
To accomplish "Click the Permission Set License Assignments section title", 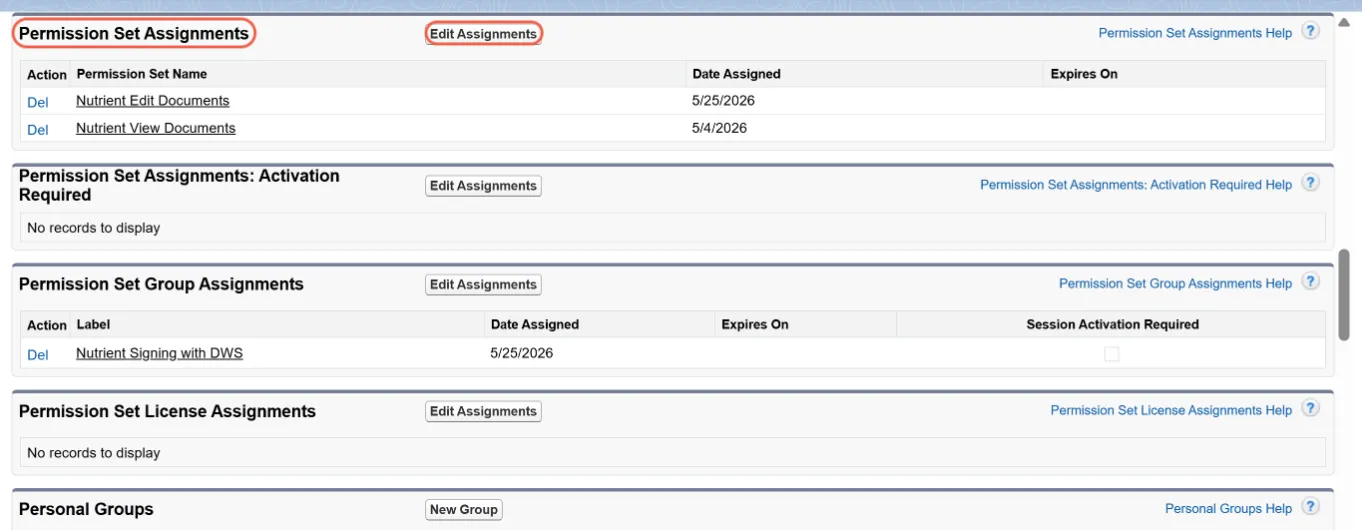I will (x=167, y=412).
